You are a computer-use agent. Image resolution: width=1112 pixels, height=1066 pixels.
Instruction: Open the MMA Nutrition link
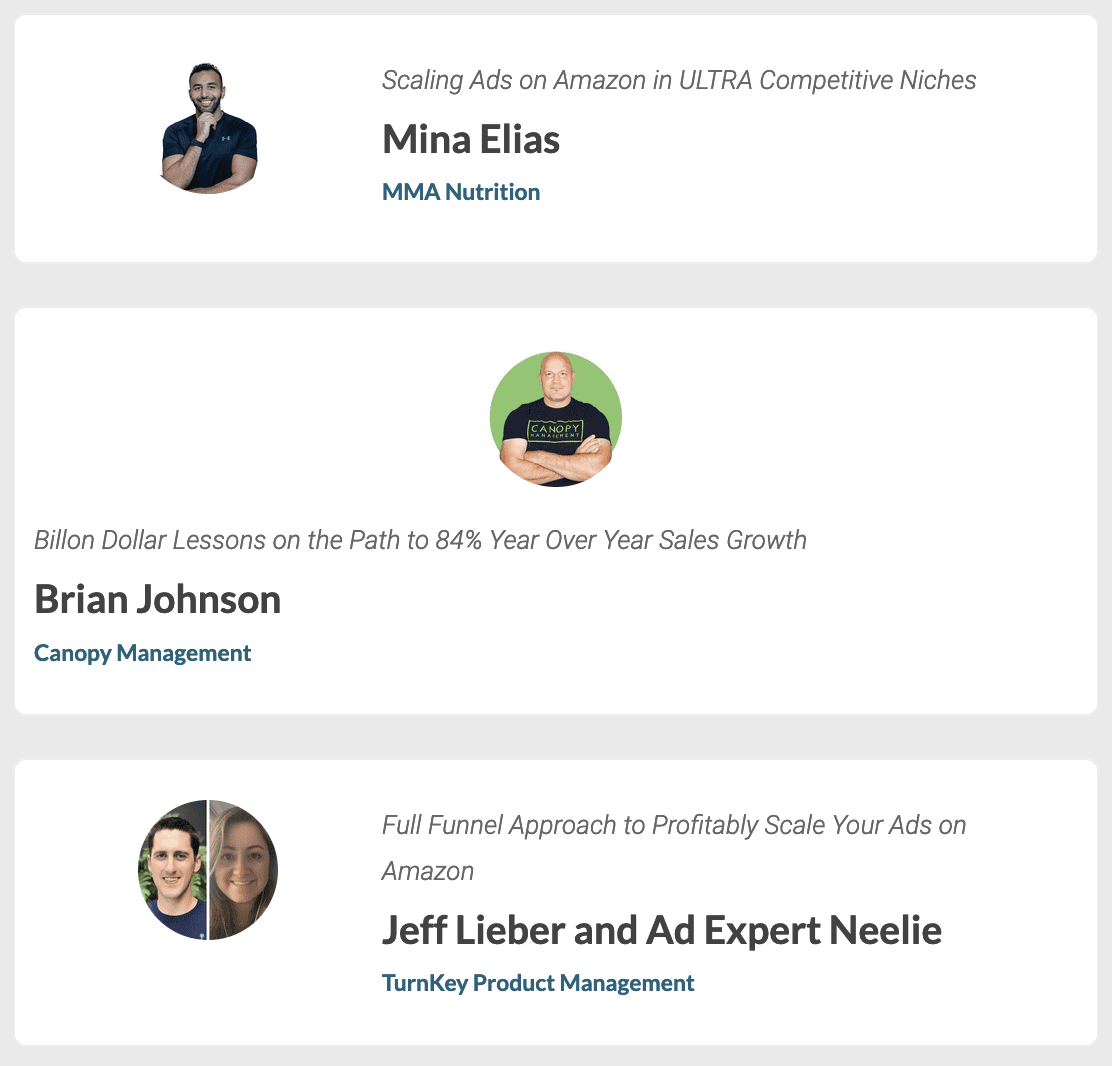pyautogui.click(x=461, y=192)
